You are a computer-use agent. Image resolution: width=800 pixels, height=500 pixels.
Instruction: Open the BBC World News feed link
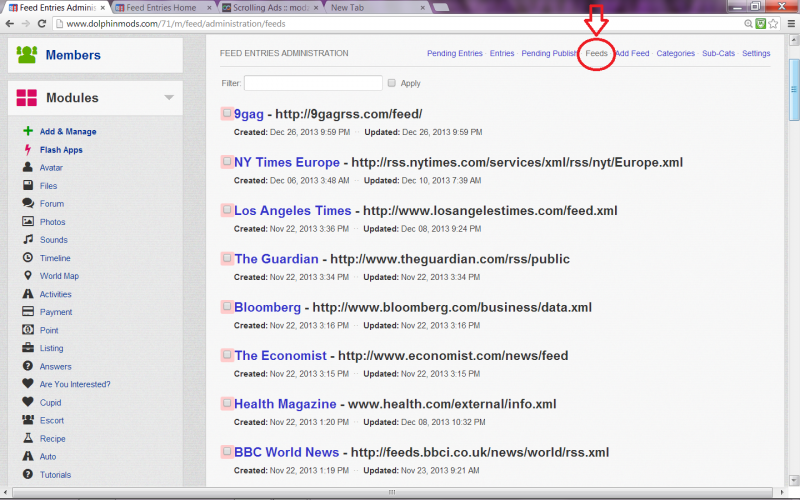(x=287, y=452)
